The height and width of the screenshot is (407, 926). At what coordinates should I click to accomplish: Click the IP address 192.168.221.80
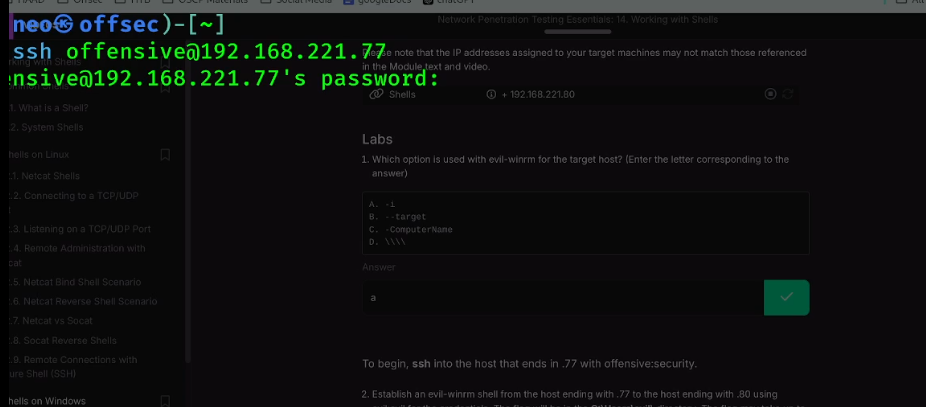click(542, 95)
